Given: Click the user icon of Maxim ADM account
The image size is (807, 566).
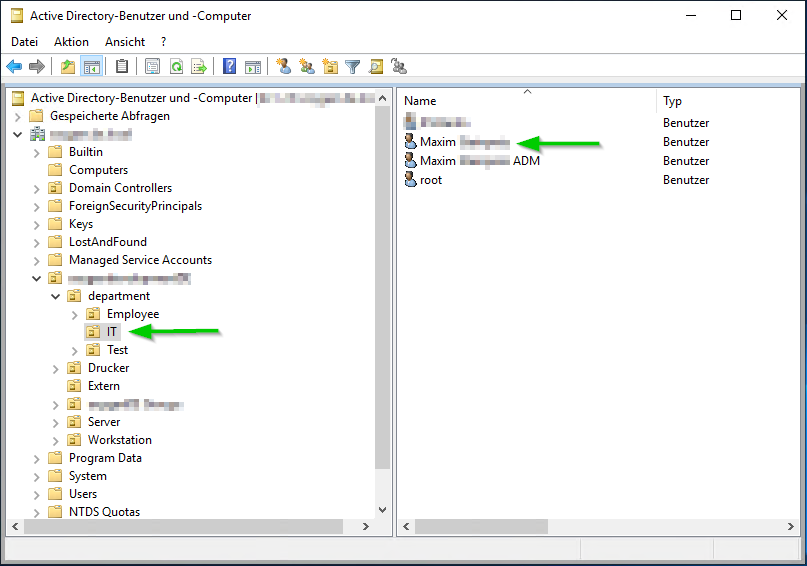Looking at the screenshot, I should coord(410,161).
